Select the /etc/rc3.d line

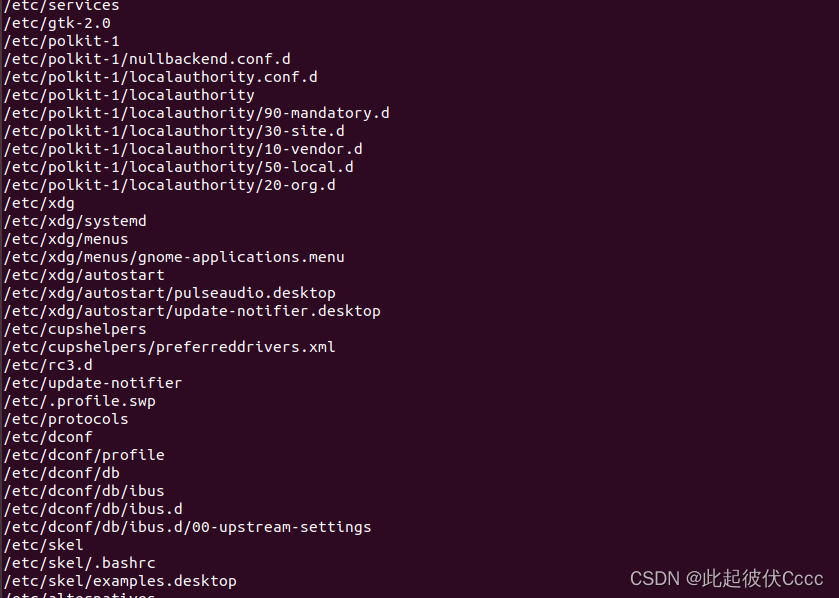coord(48,365)
